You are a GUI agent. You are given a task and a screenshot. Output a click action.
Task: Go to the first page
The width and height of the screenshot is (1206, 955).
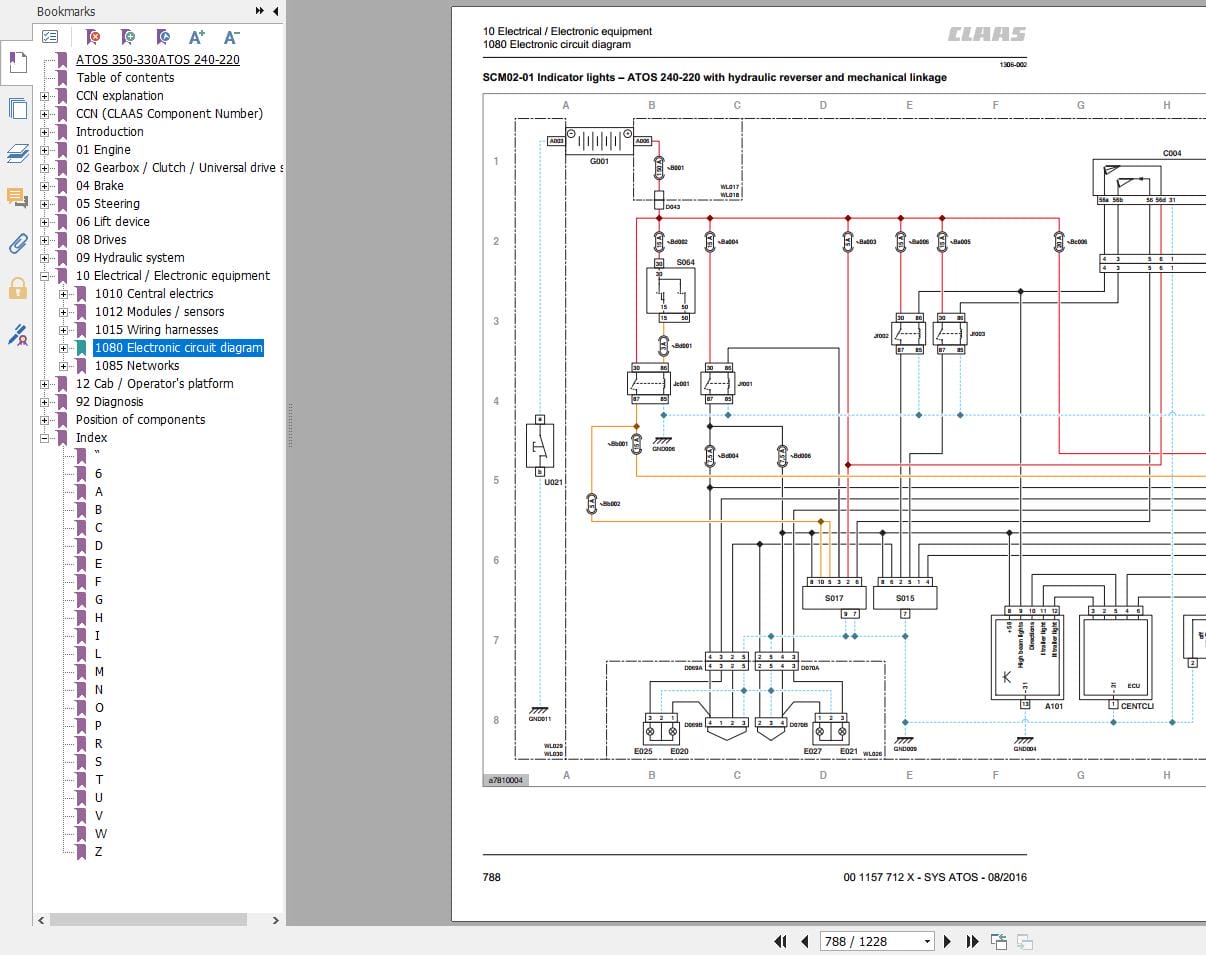(x=781, y=941)
